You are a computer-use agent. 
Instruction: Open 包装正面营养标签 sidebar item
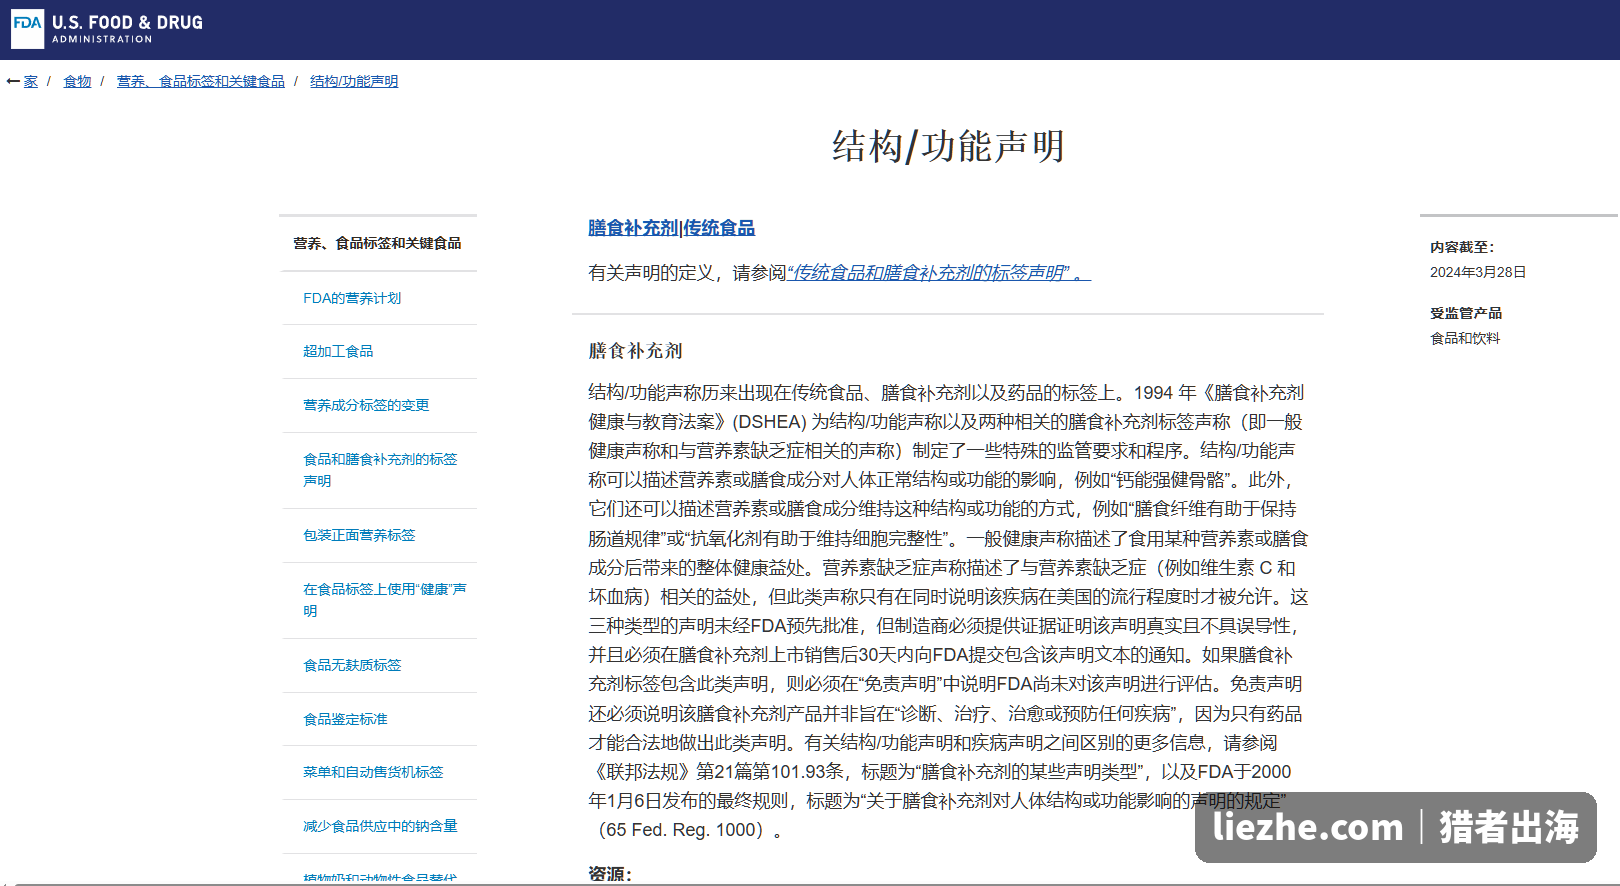pyautogui.click(x=359, y=535)
